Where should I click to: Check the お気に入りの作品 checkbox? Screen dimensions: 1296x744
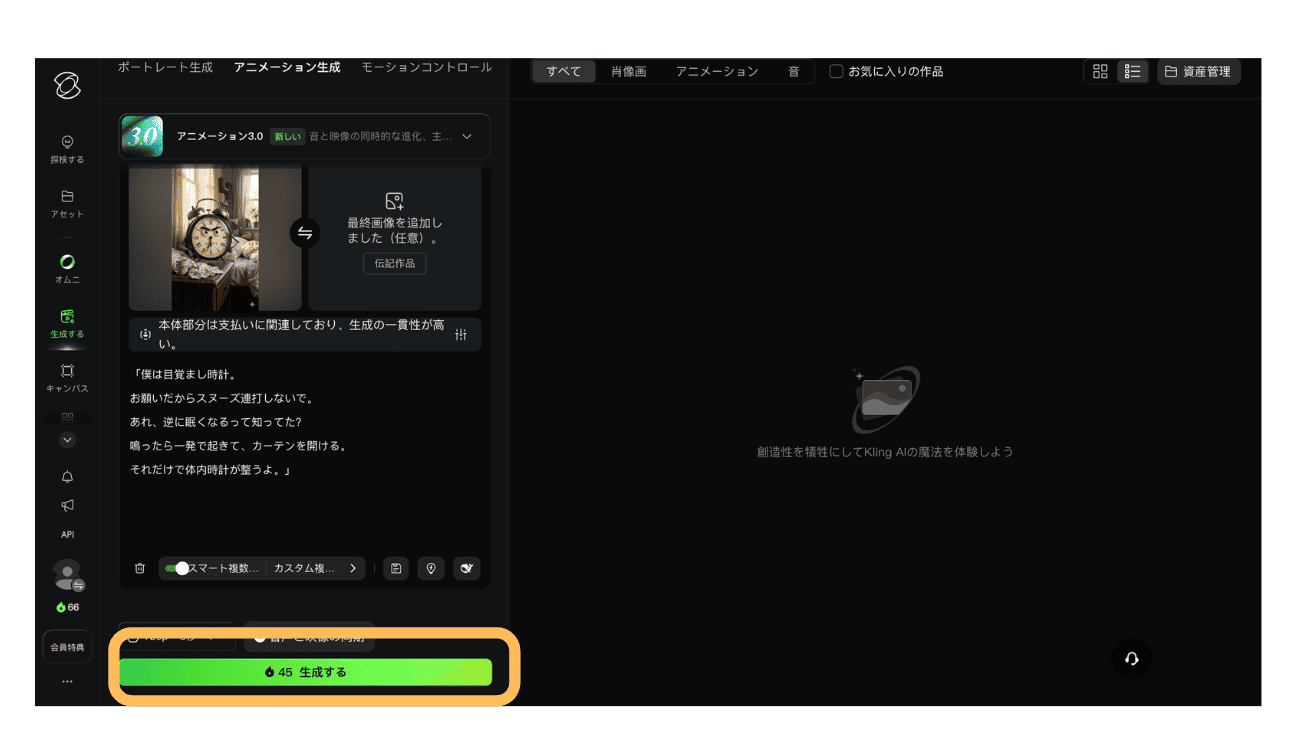[x=836, y=72]
